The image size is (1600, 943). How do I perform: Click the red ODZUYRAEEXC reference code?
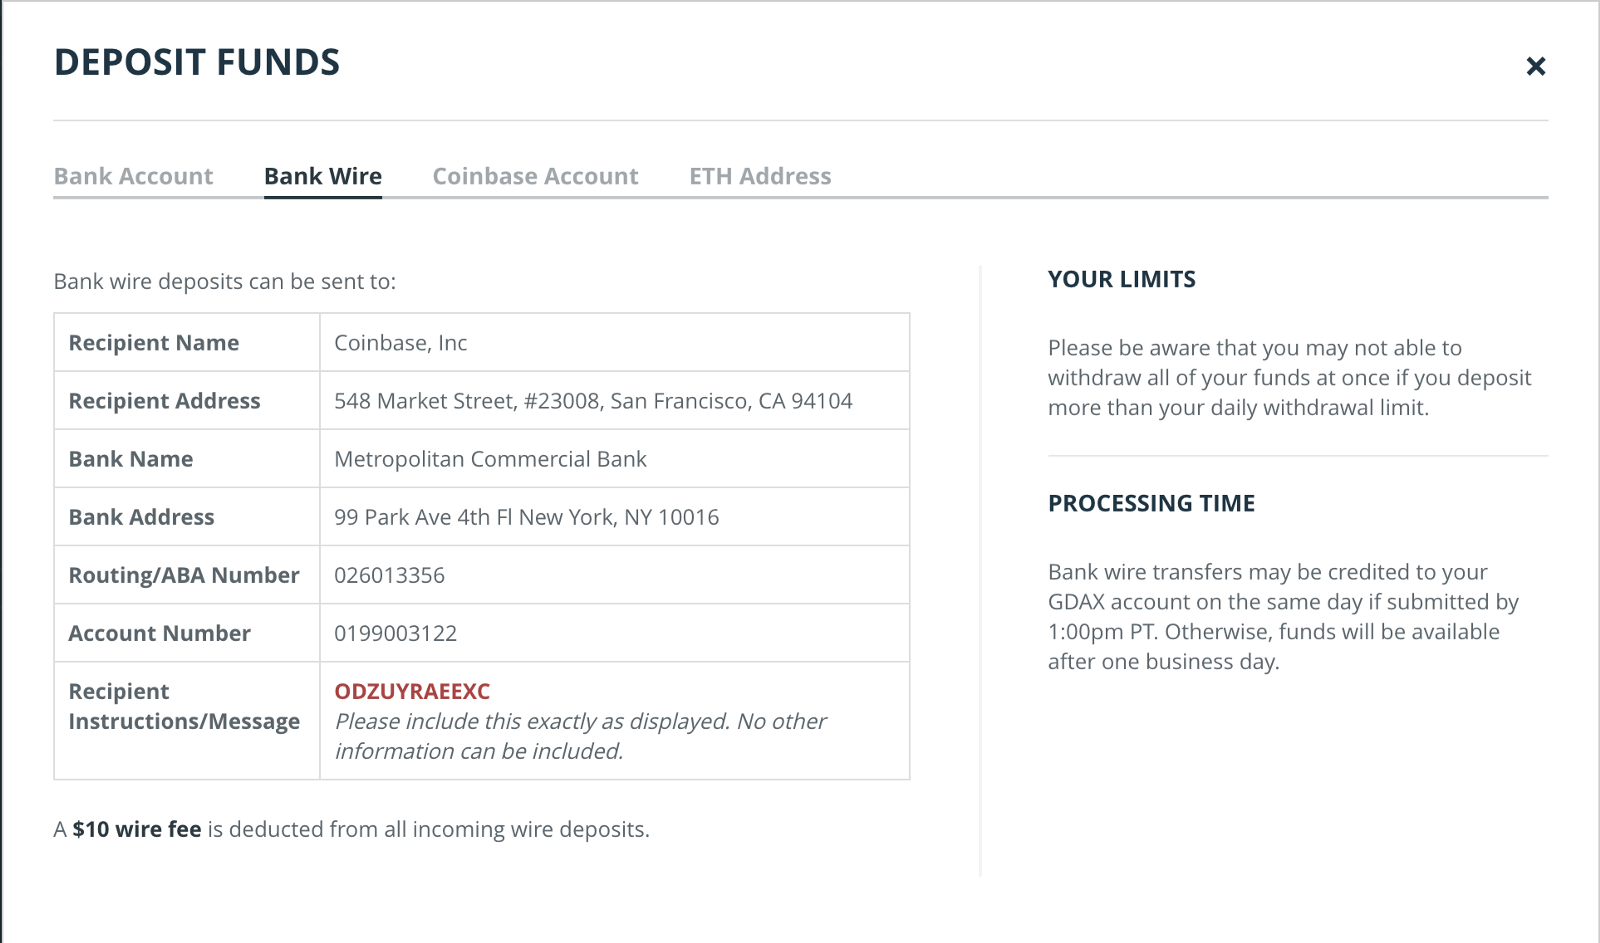pyautogui.click(x=412, y=692)
